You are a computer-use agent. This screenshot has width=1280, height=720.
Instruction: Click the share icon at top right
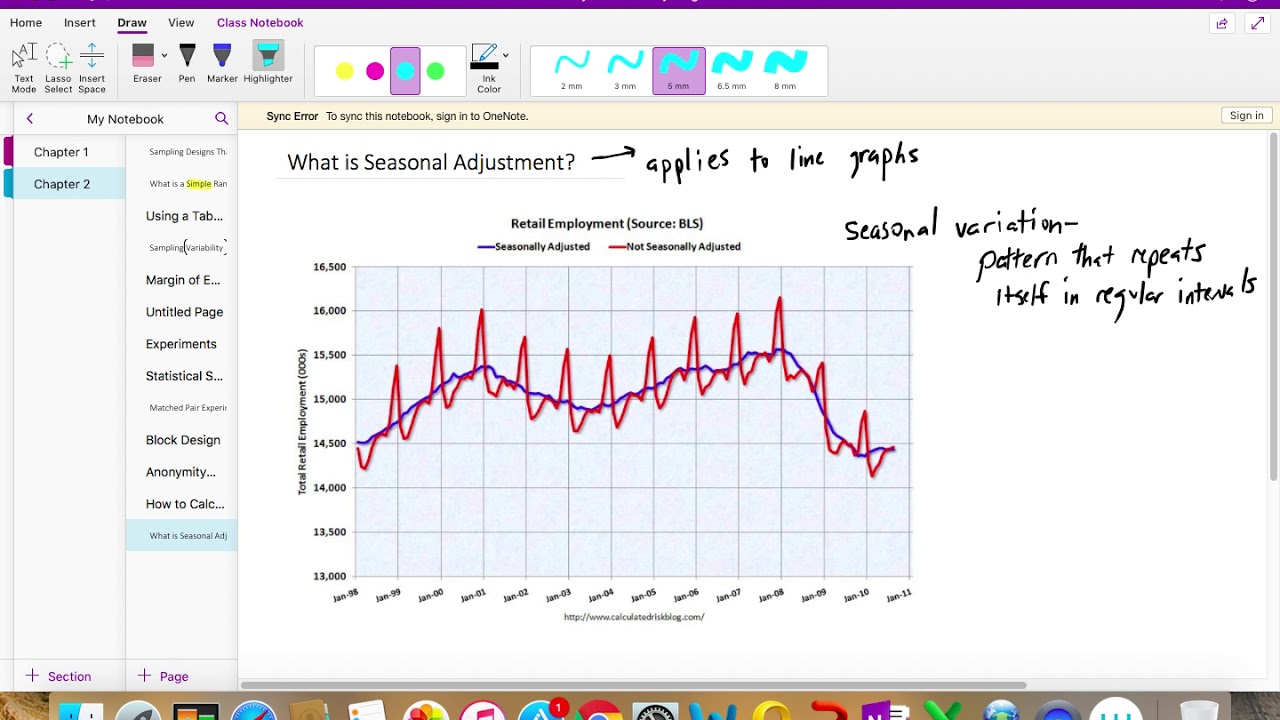coord(1221,23)
